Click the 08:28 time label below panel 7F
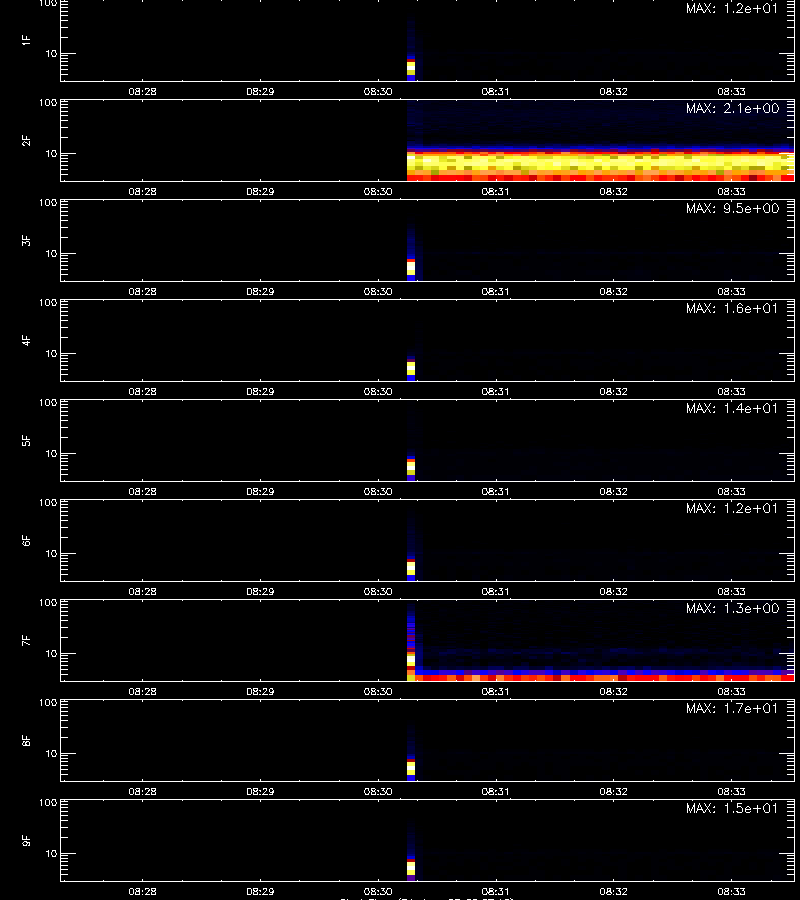Screen dimensions: 800x900 142,691
